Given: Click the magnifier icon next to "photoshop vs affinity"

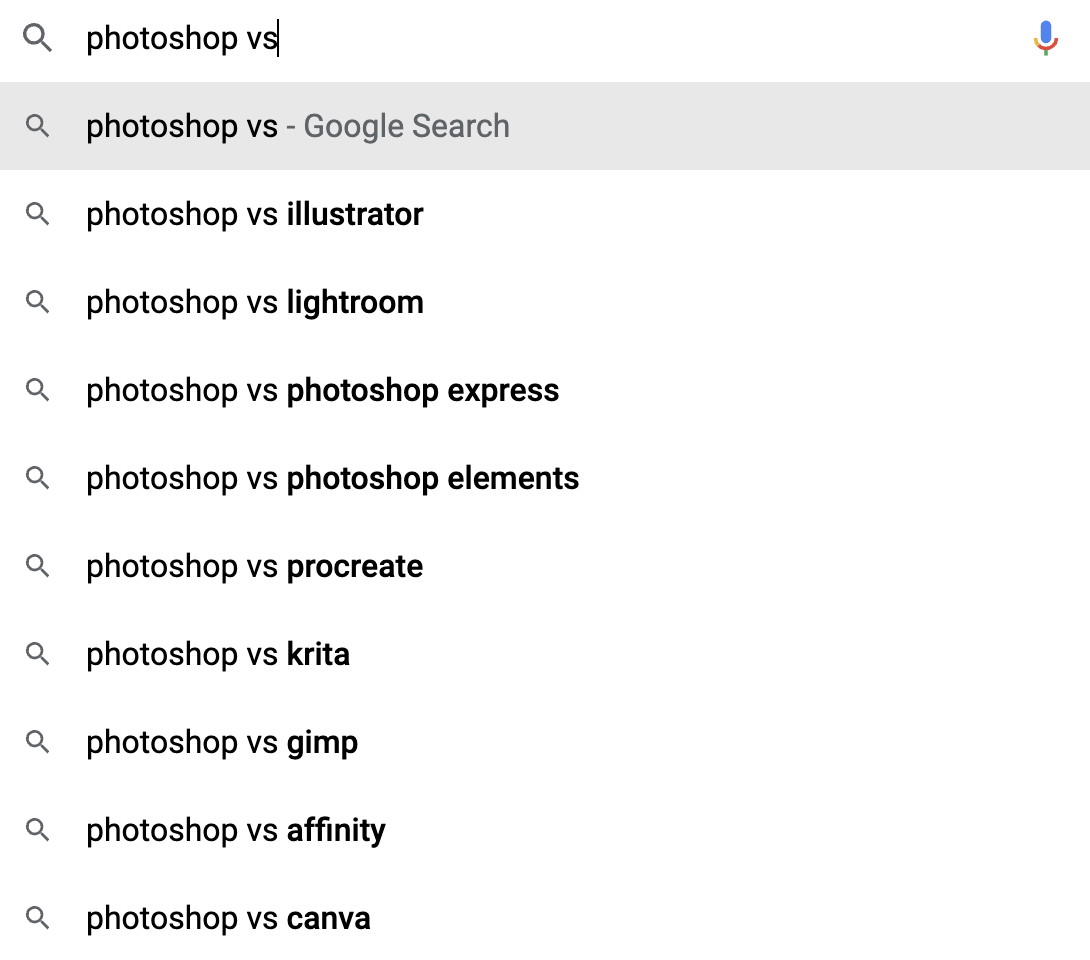Looking at the screenshot, I should 38,830.
